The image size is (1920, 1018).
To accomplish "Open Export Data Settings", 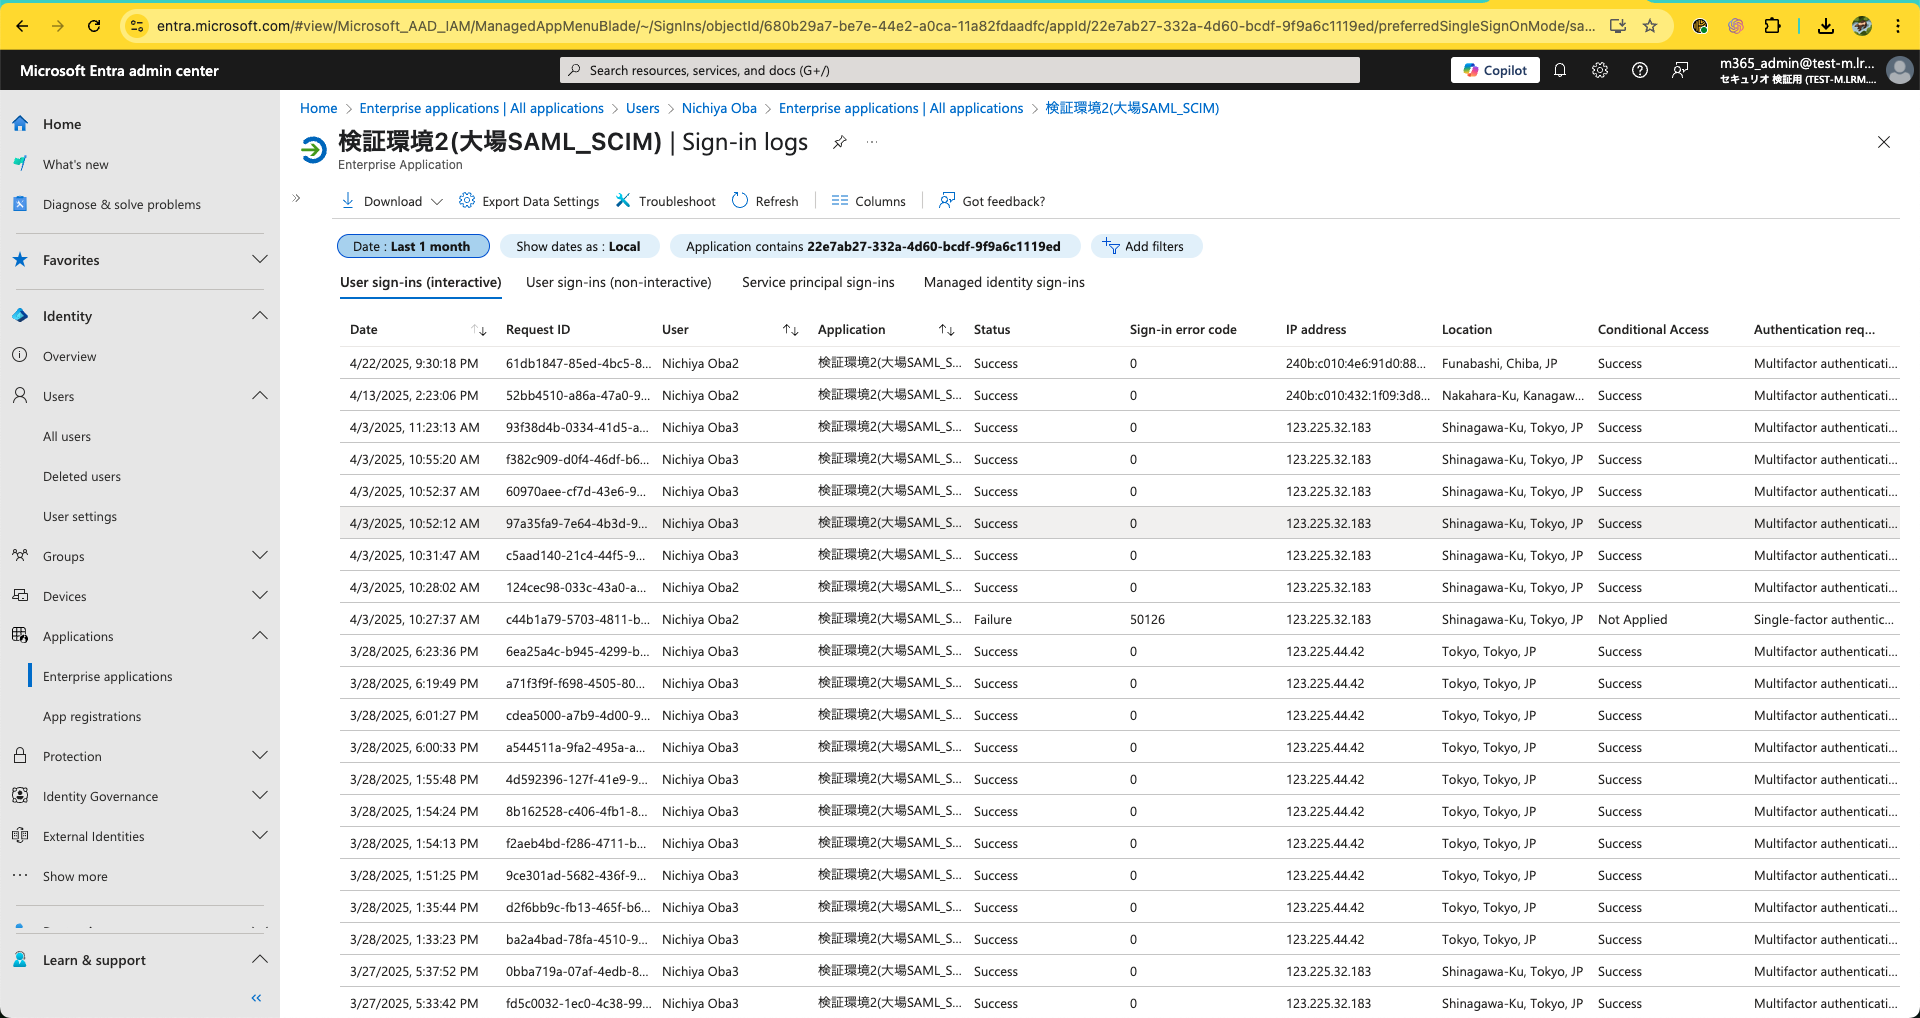I will click(x=529, y=201).
